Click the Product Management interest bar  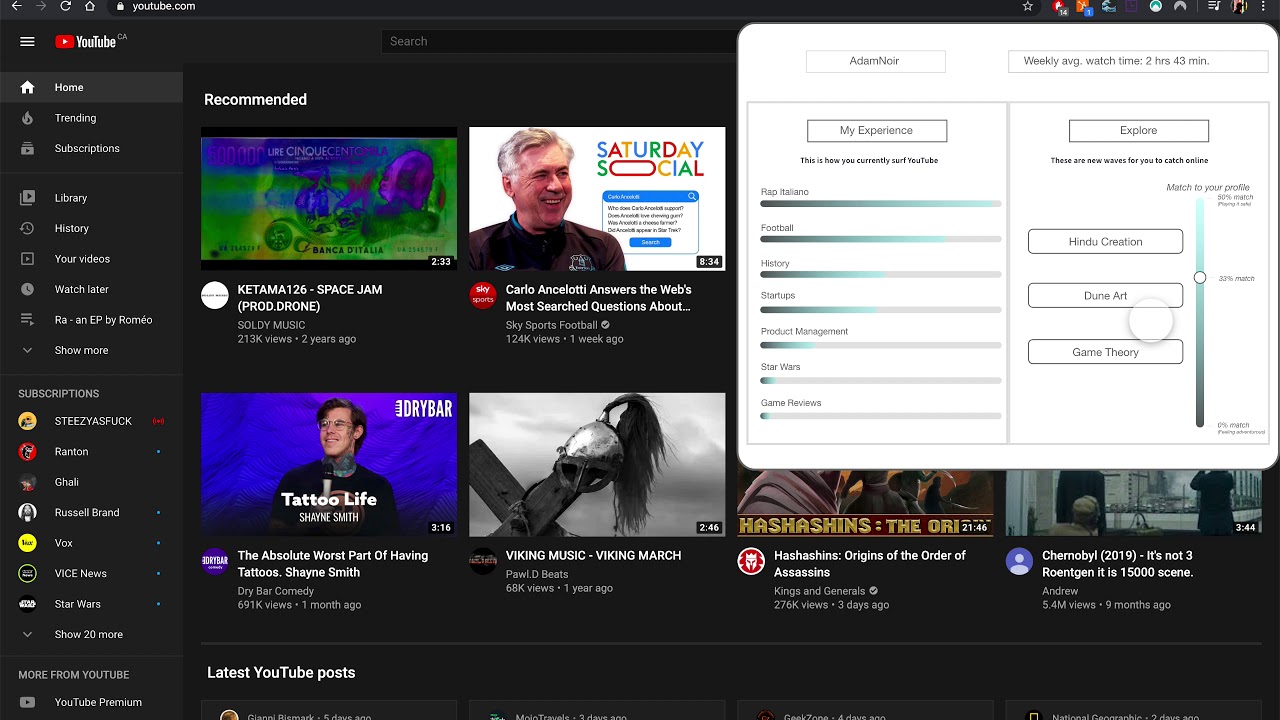coord(881,346)
